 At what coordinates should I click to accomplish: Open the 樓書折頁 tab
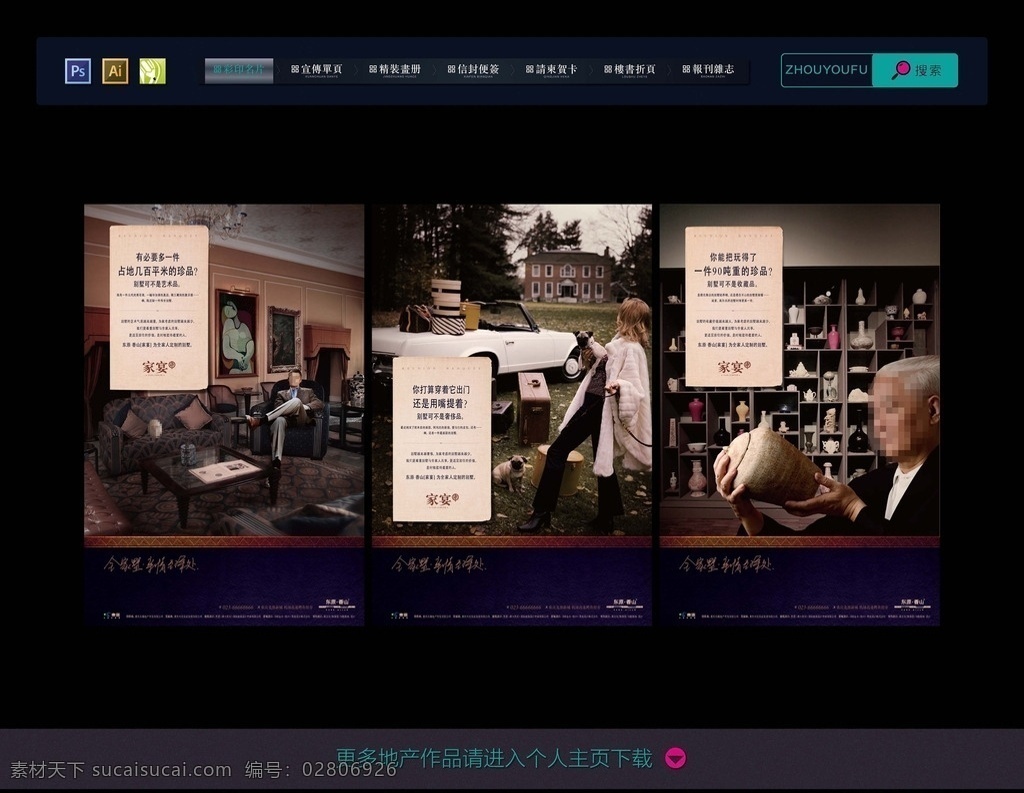pos(630,70)
